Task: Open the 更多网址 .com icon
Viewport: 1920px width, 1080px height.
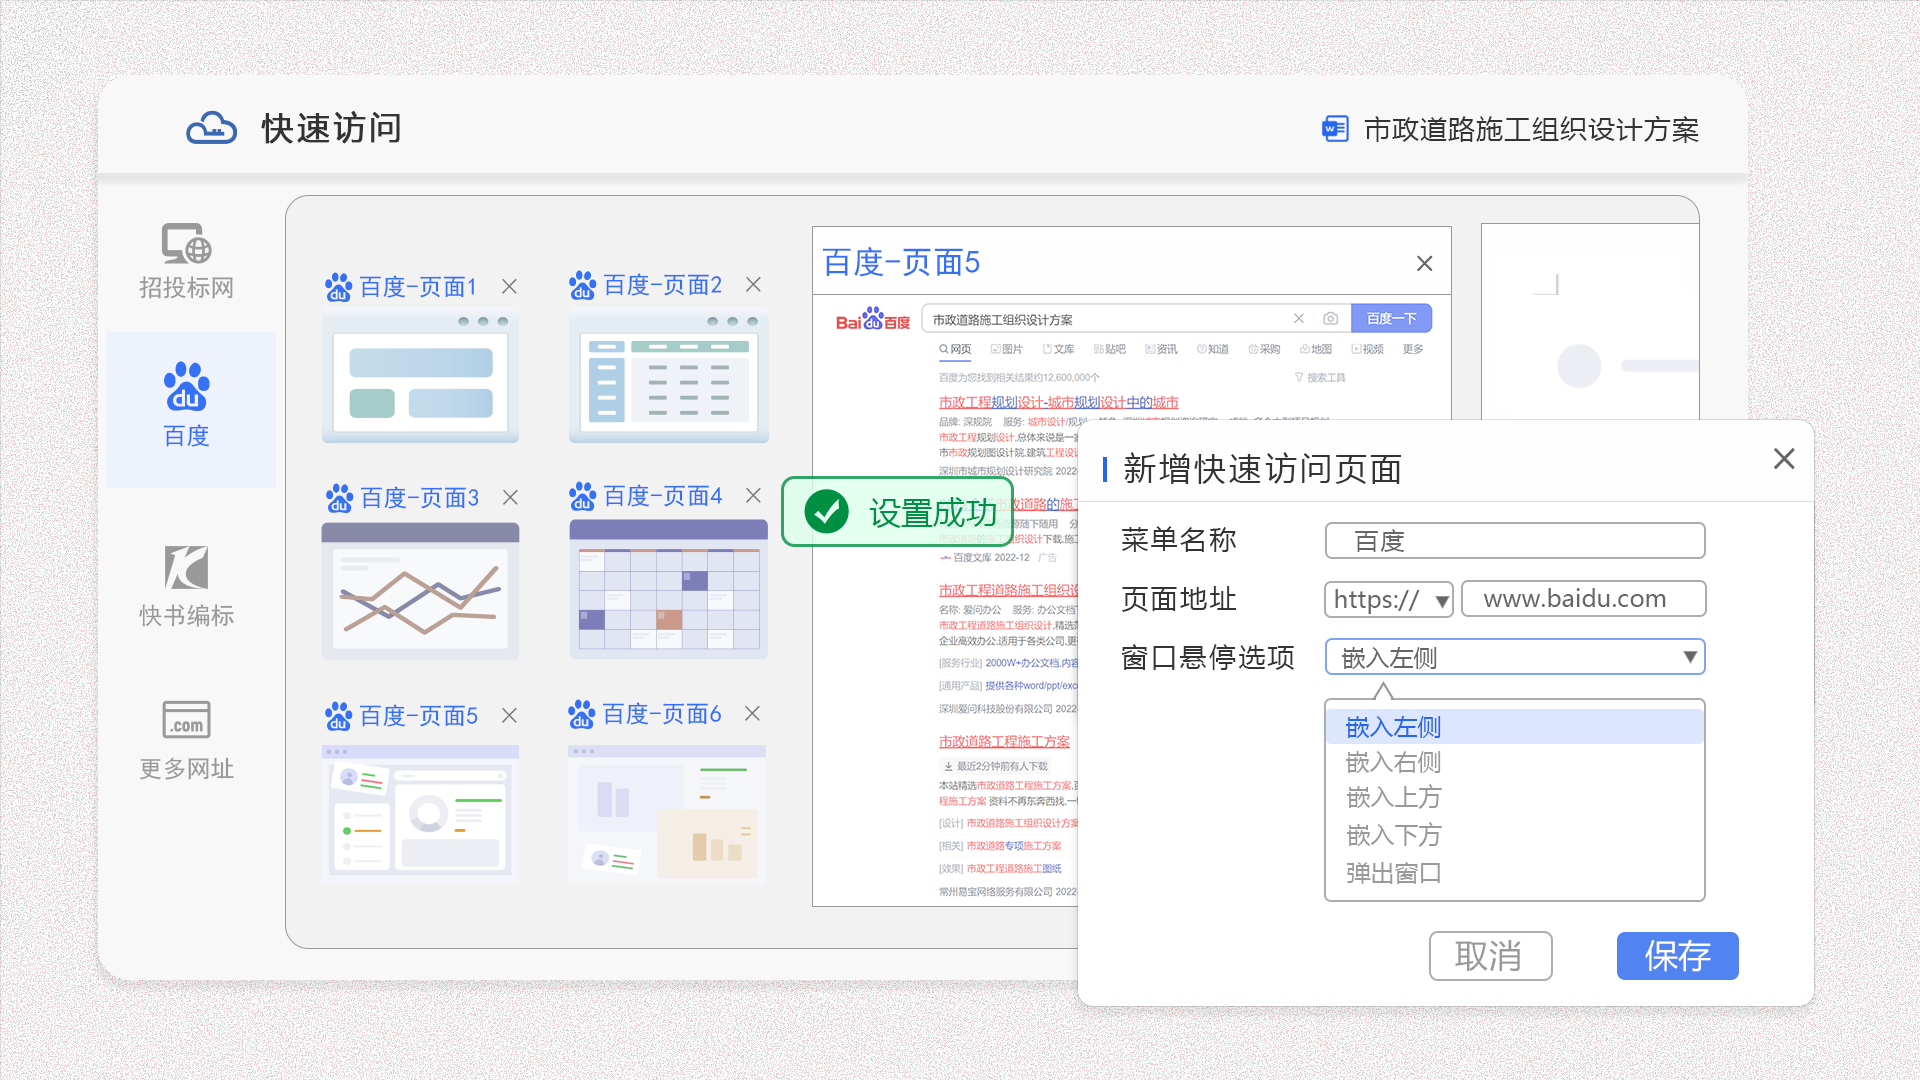Action: (186, 719)
